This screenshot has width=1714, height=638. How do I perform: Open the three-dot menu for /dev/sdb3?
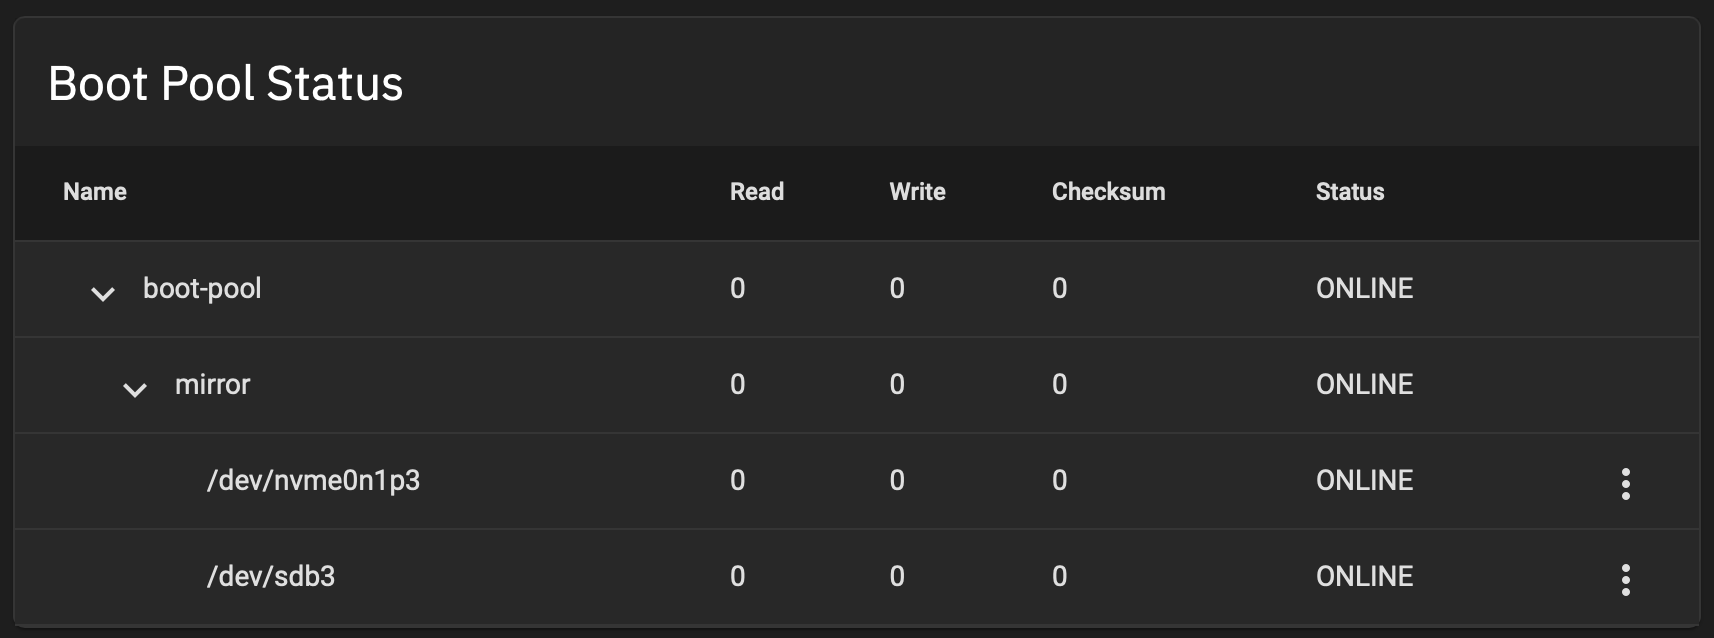[1625, 579]
